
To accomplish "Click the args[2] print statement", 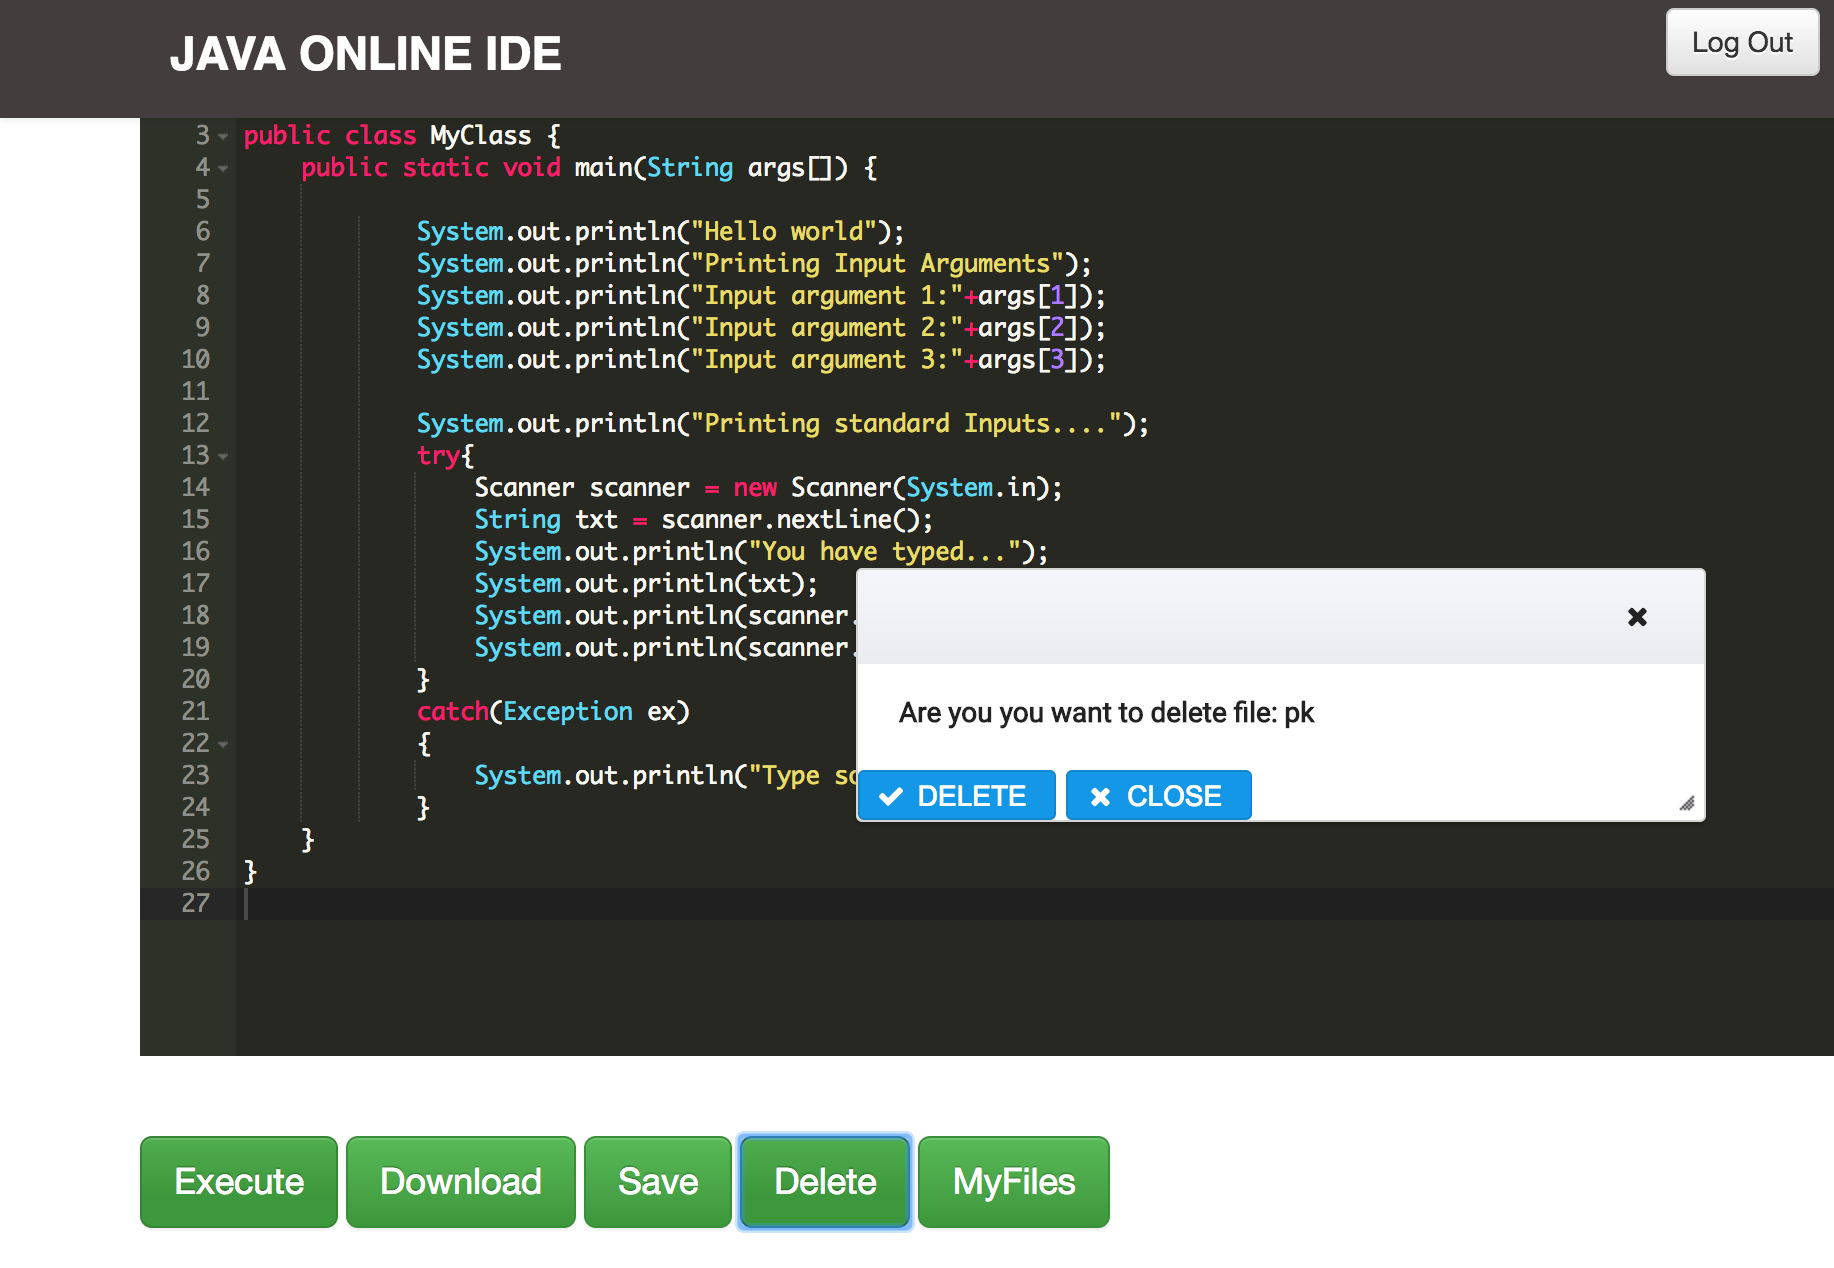I will 761,328.
